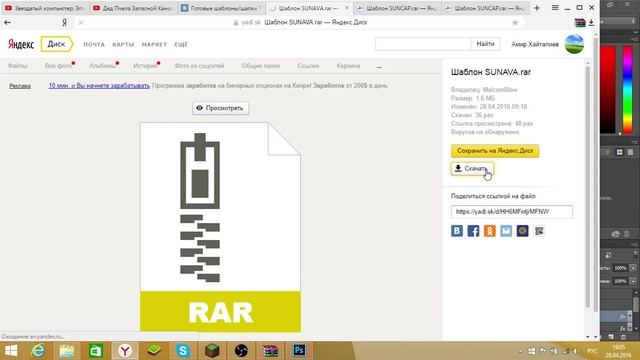Viewport: 640px width, 360px height.
Task: Bookmark page with the star icon
Action: [x=515, y=22]
